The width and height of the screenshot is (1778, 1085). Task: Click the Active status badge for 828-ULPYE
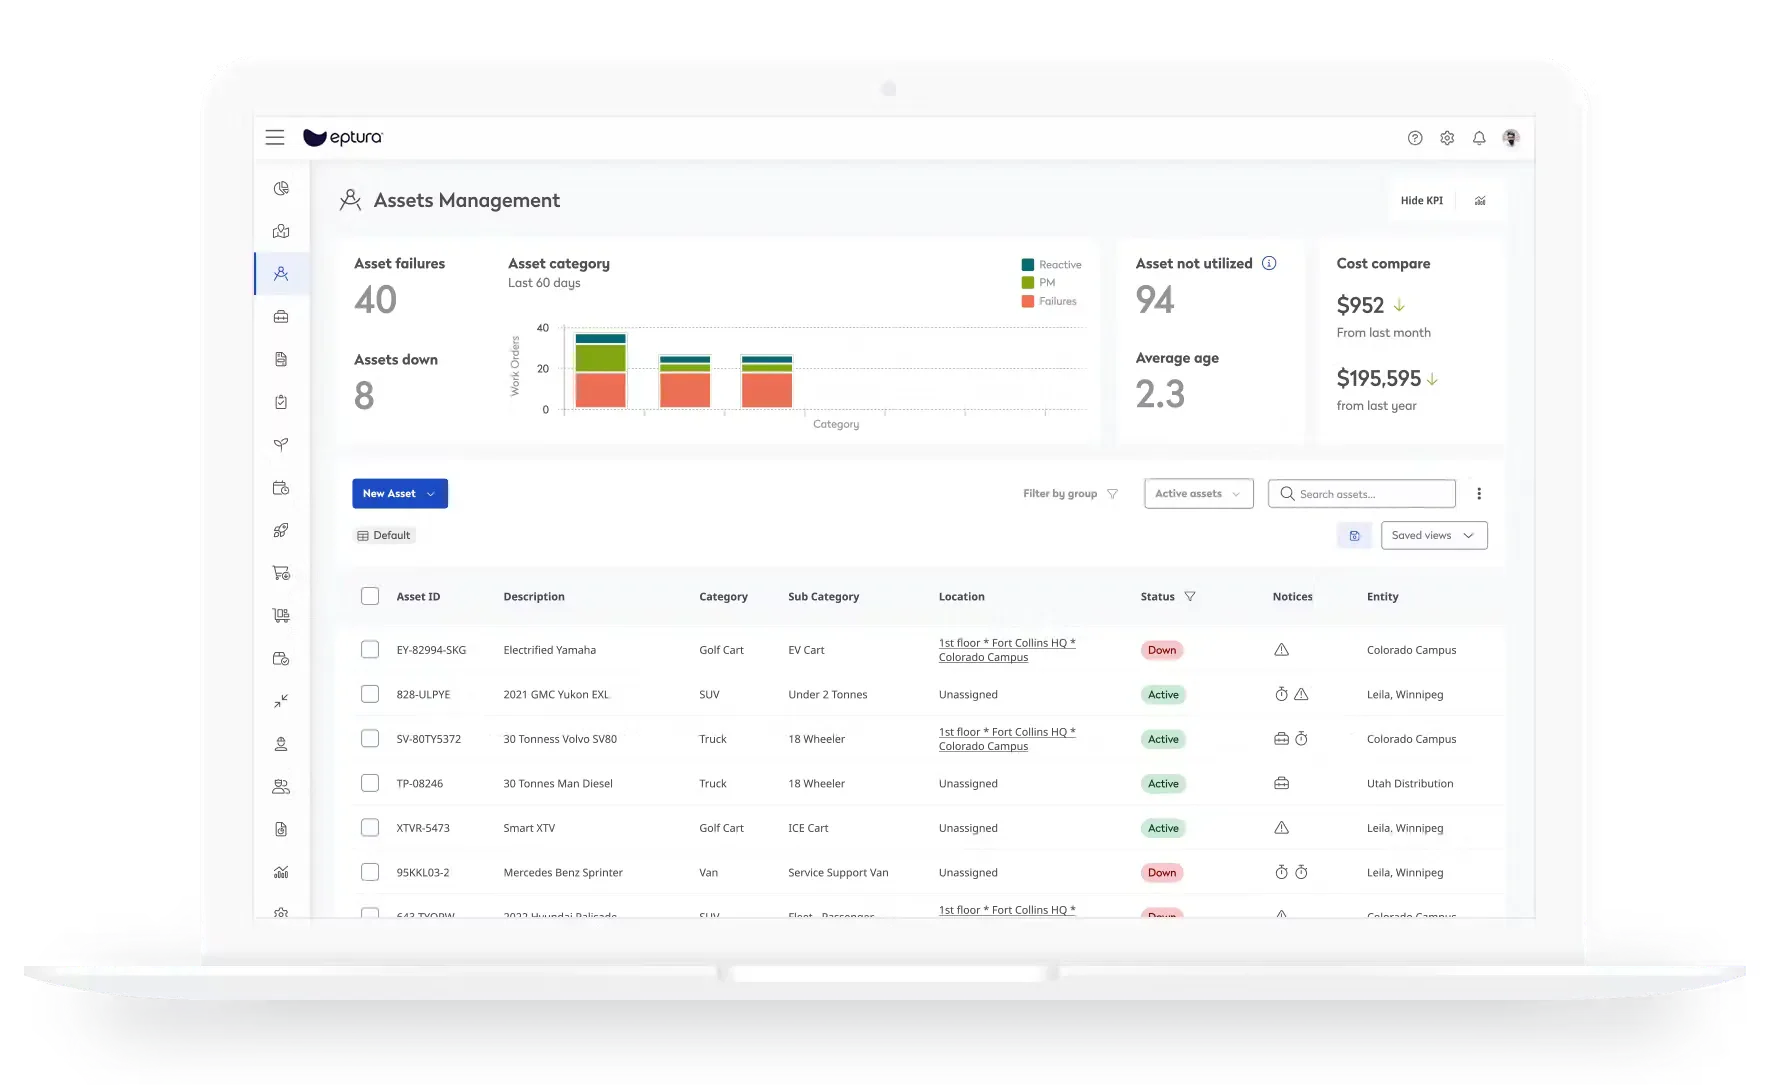click(1163, 694)
